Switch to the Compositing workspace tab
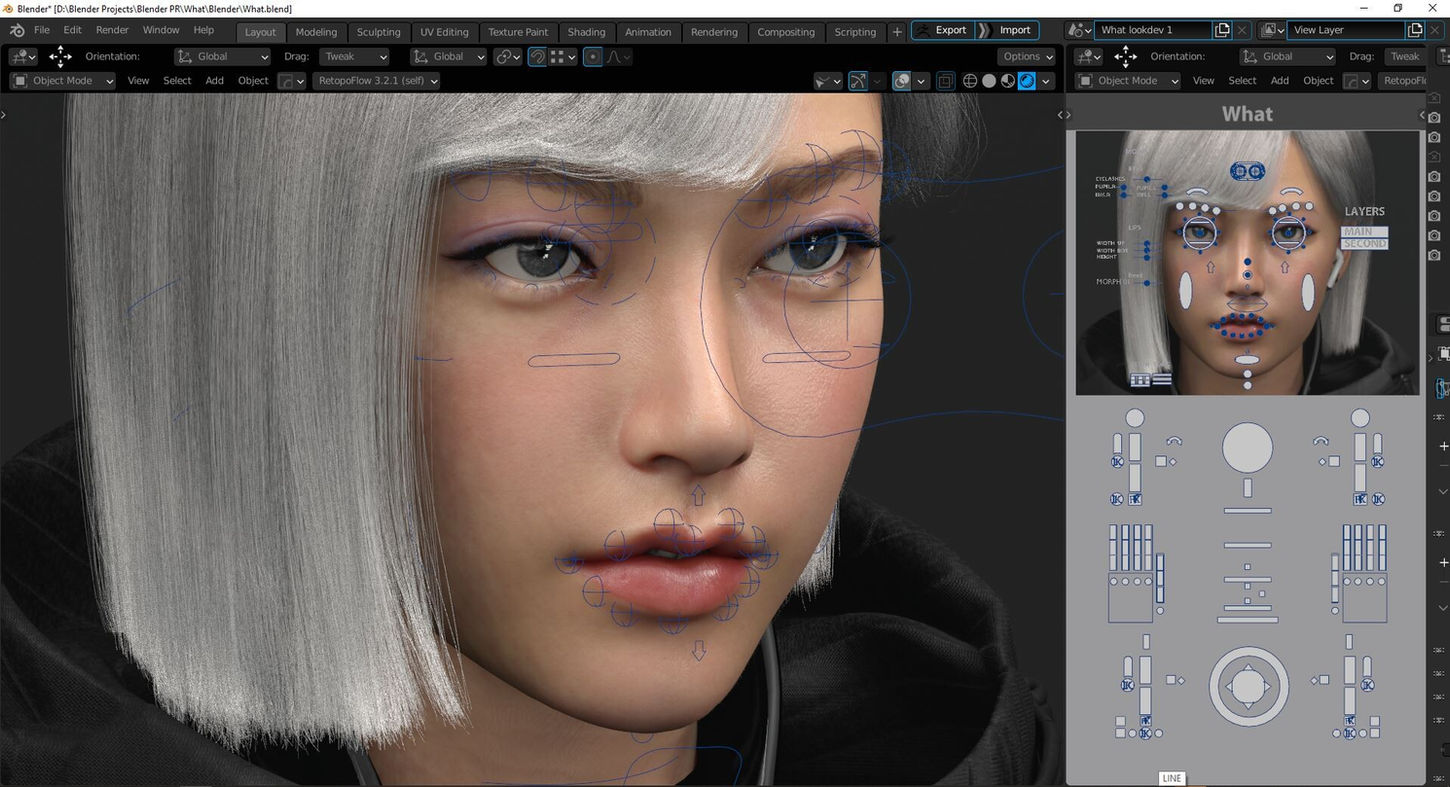Viewport: 1450px width, 787px height. point(786,32)
